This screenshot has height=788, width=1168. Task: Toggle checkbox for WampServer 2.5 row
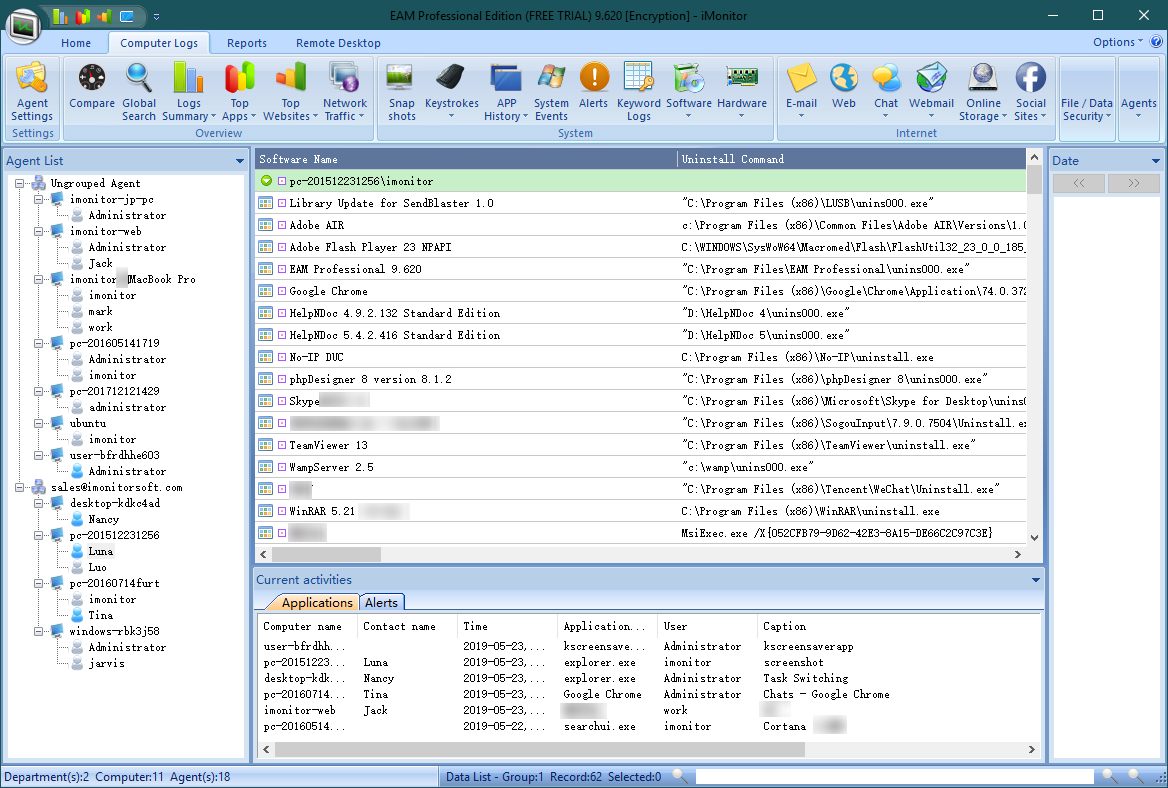point(282,467)
